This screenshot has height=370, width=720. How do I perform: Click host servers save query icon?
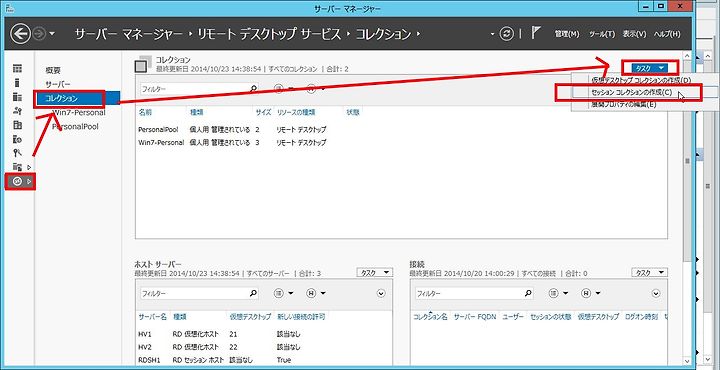click(x=310, y=293)
